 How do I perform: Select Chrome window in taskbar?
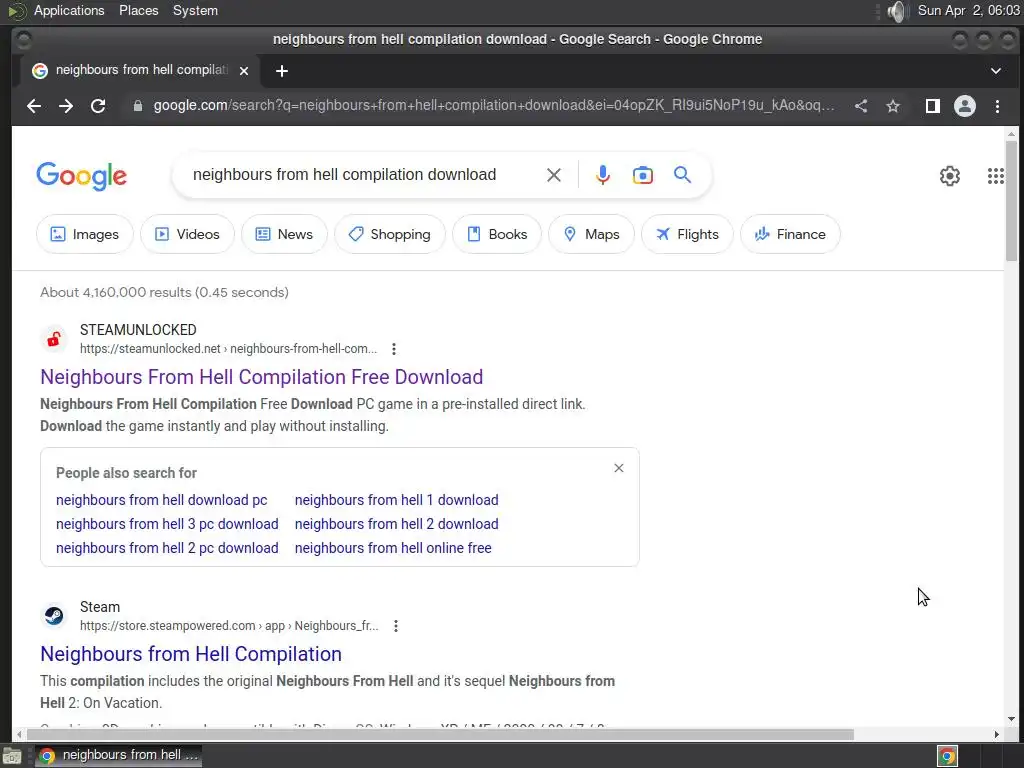pos(118,756)
